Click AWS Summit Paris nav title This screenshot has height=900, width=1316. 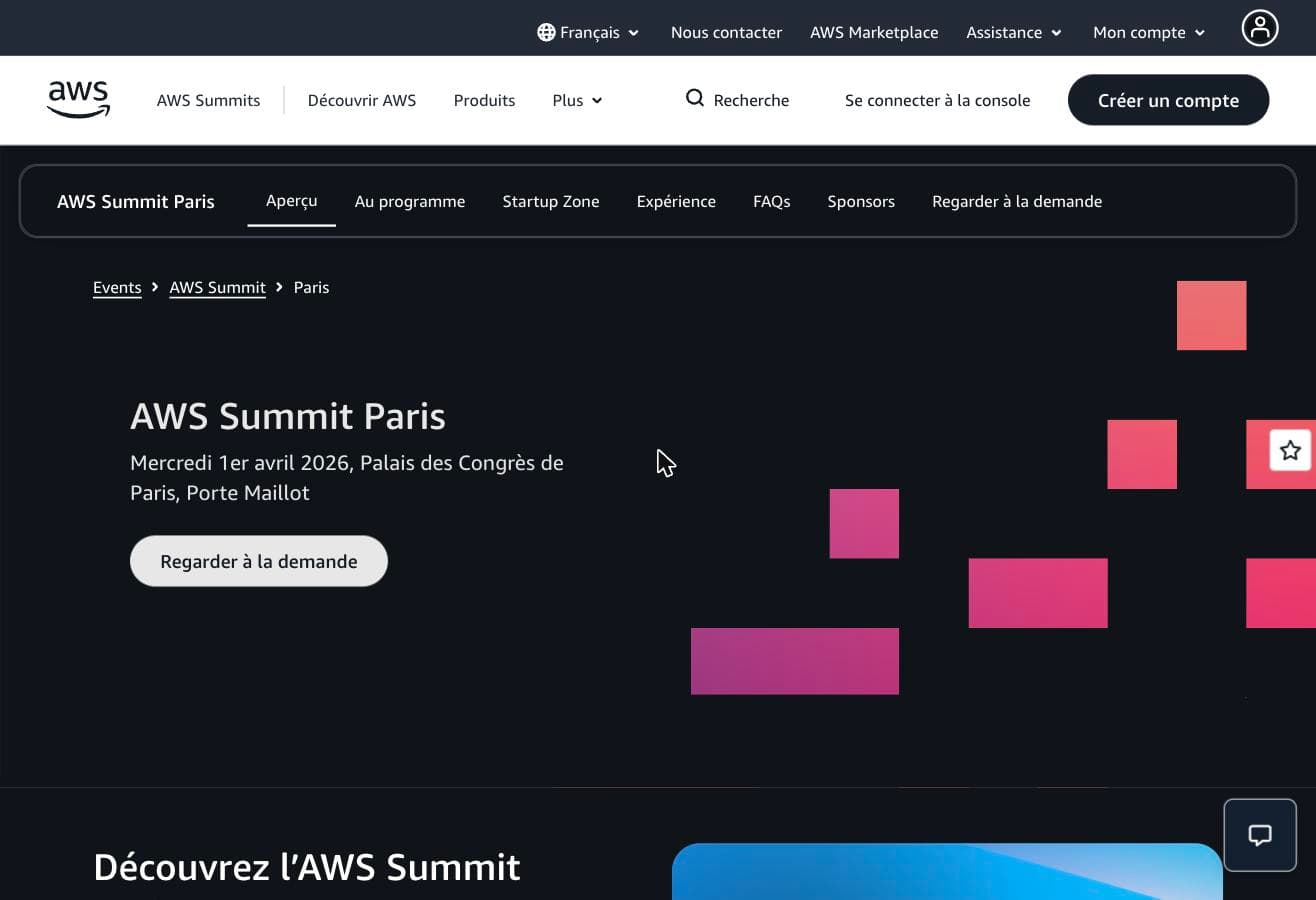[136, 201]
